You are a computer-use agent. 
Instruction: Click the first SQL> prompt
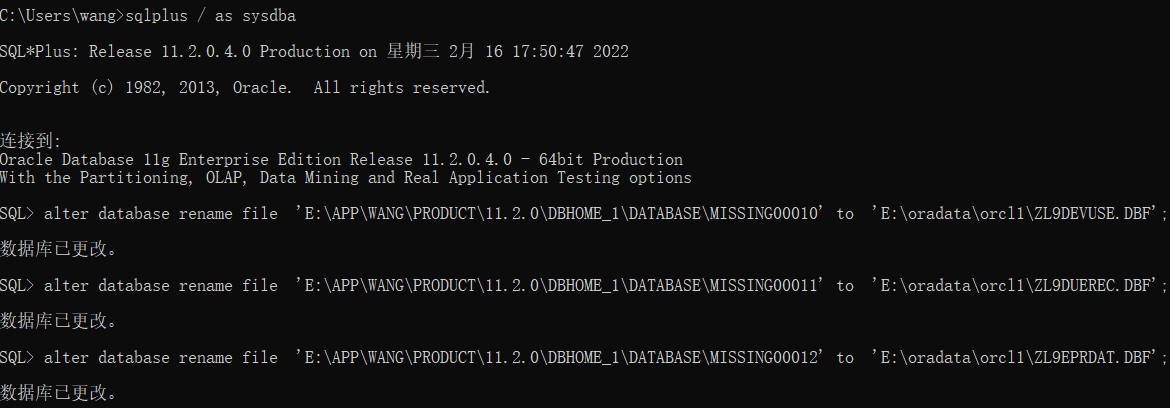(16, 214)
